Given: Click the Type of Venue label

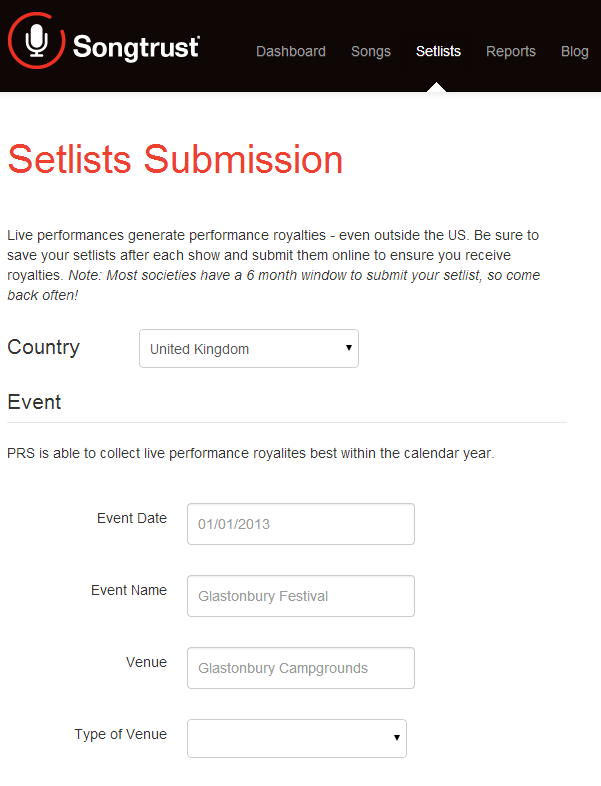Looking at the screenshot, I should pyautogui.click(x=121, y=734).
